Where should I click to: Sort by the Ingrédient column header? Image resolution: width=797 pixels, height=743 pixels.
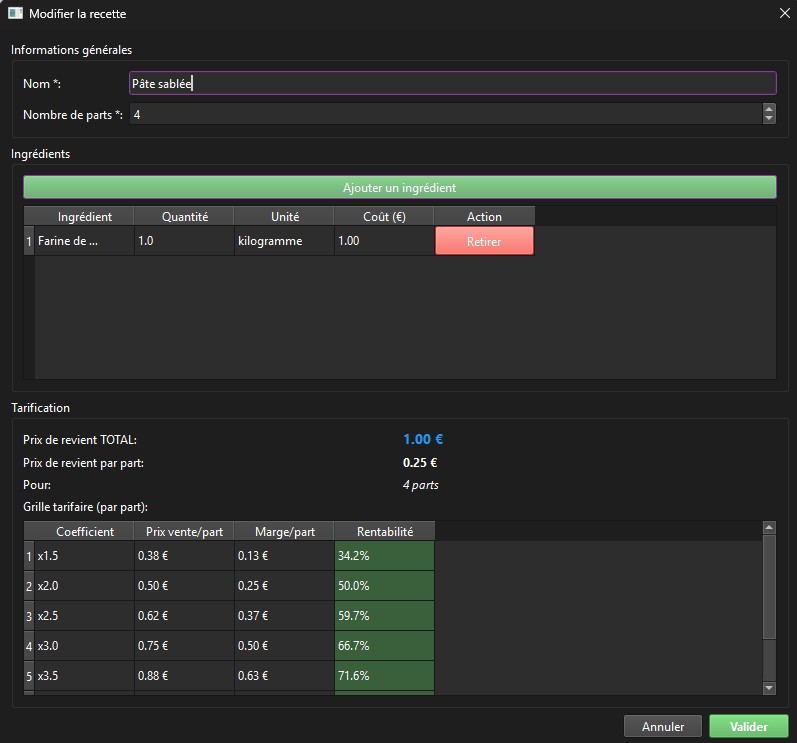coord(84,216)
